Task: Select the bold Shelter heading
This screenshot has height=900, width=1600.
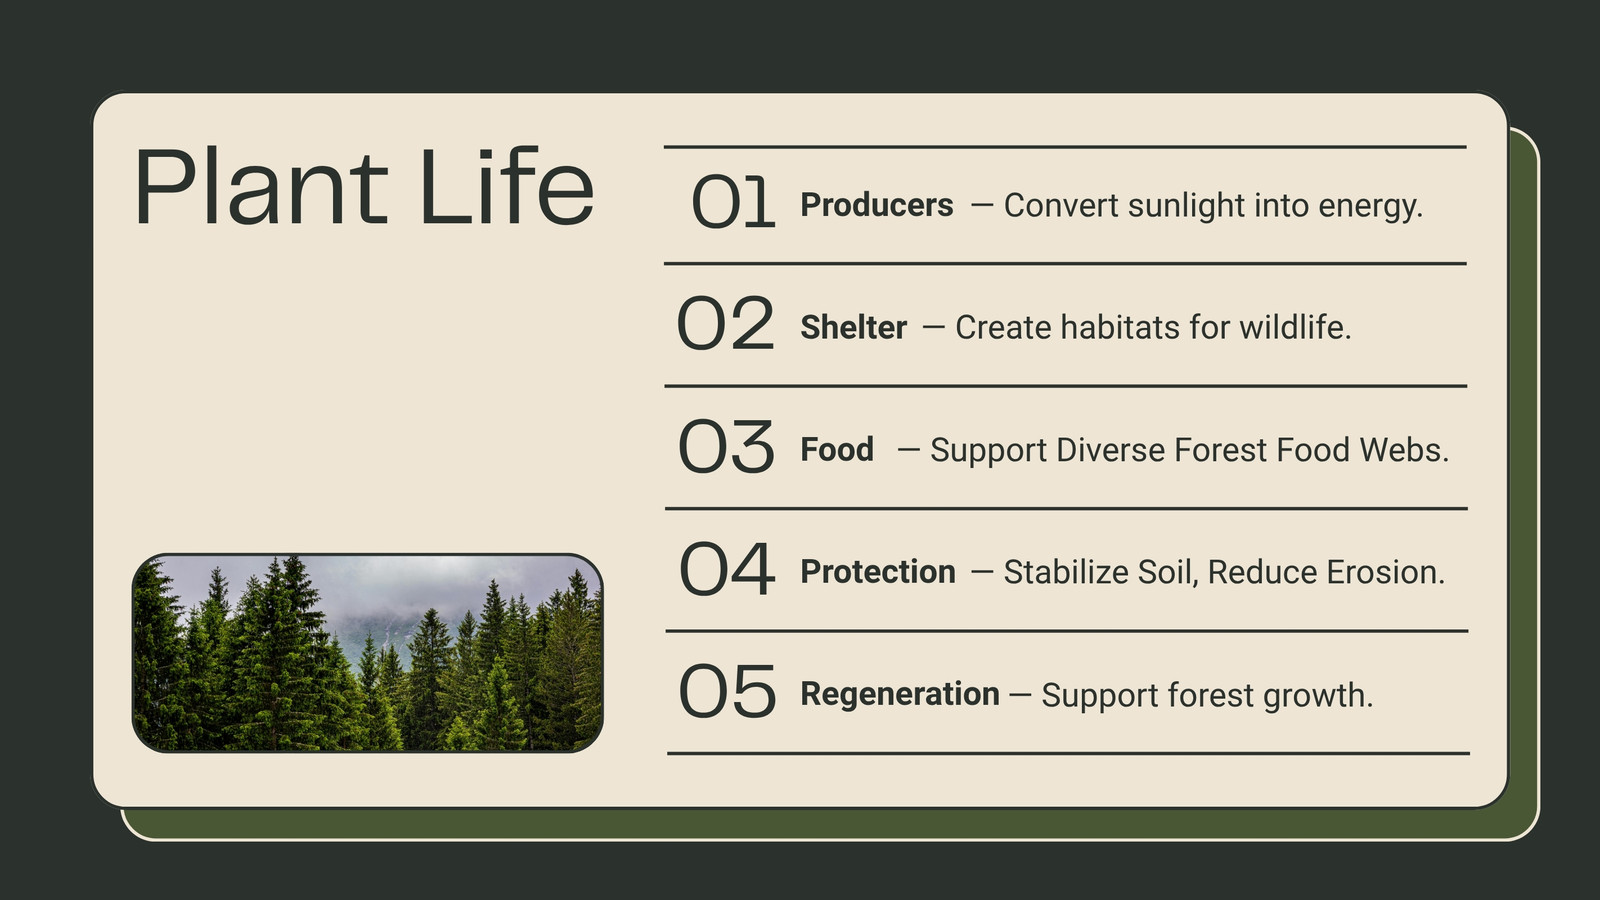Action: (x=853, y=327)
